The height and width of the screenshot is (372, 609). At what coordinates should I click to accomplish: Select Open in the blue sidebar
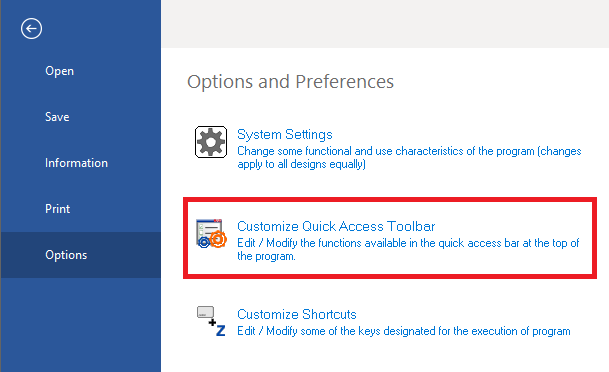click(59, 71)
